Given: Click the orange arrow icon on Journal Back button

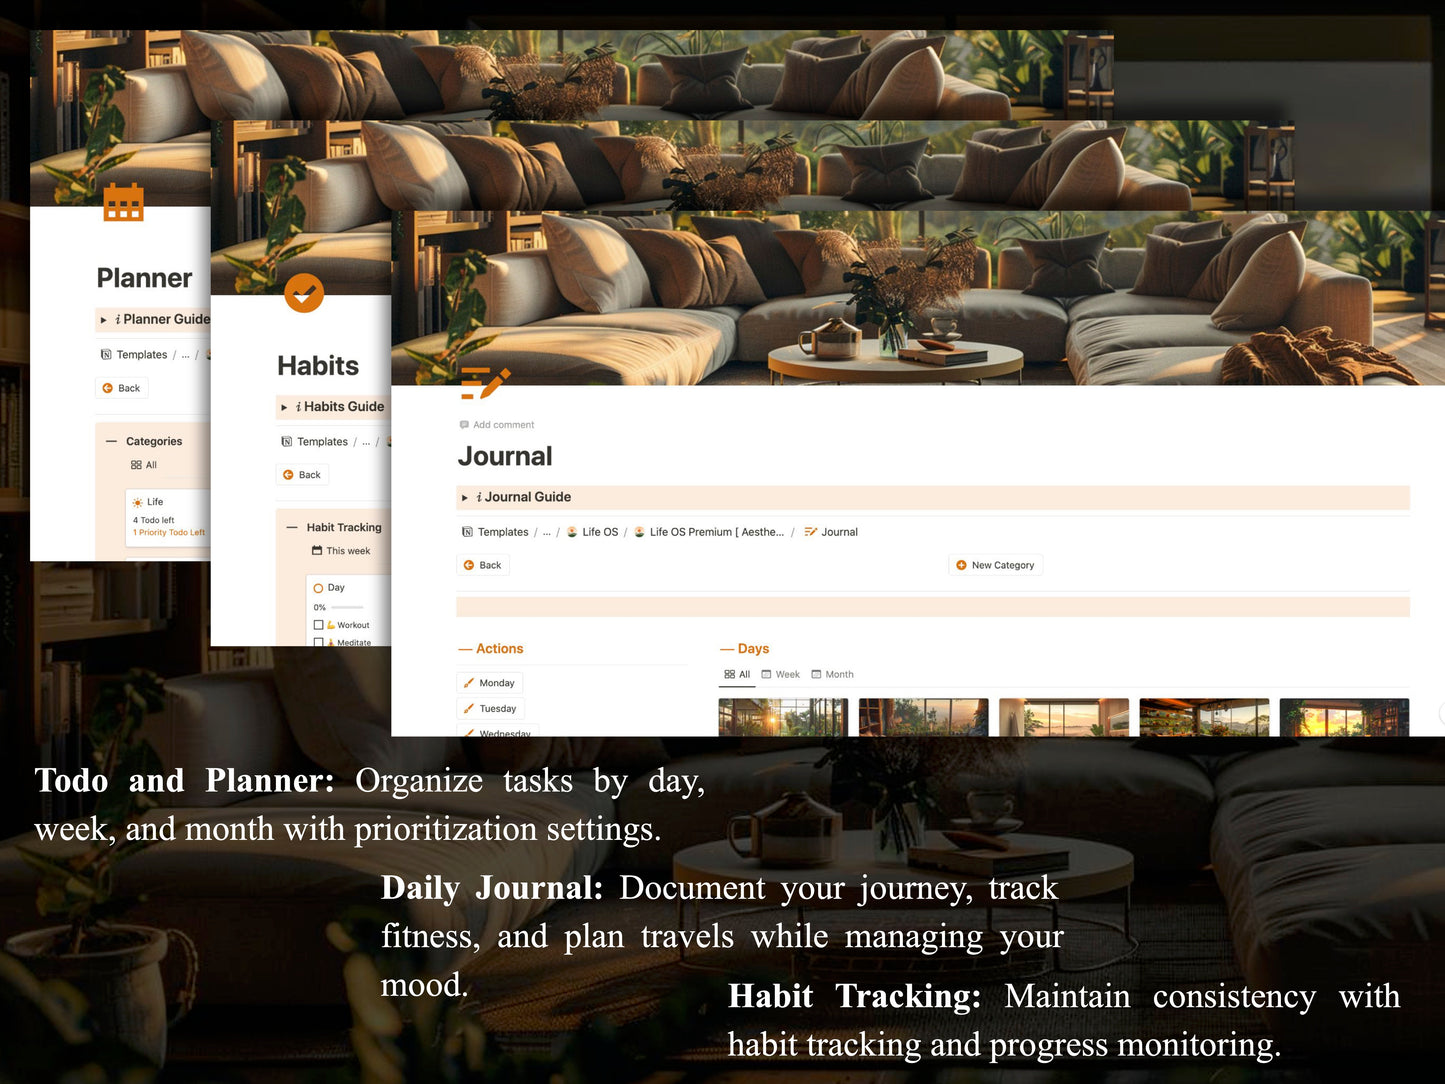Looking at the screenshot, I should (x=469, y=565).
